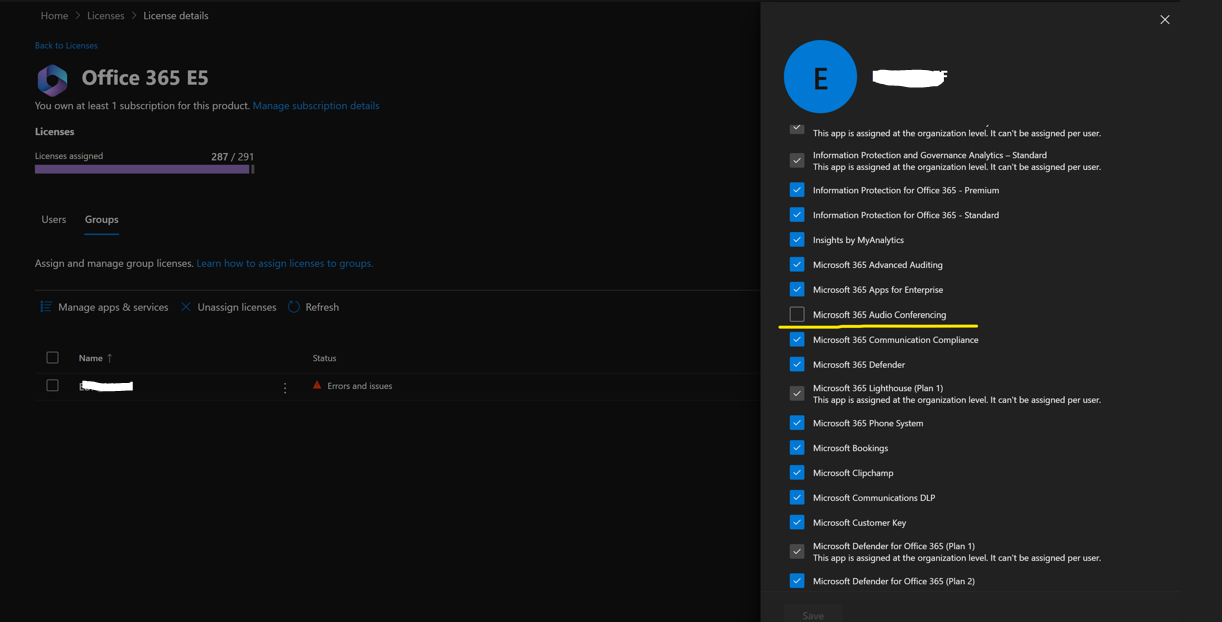
Task: Uncheck Microsoft 365 Phone System
Action: (797, 422)
